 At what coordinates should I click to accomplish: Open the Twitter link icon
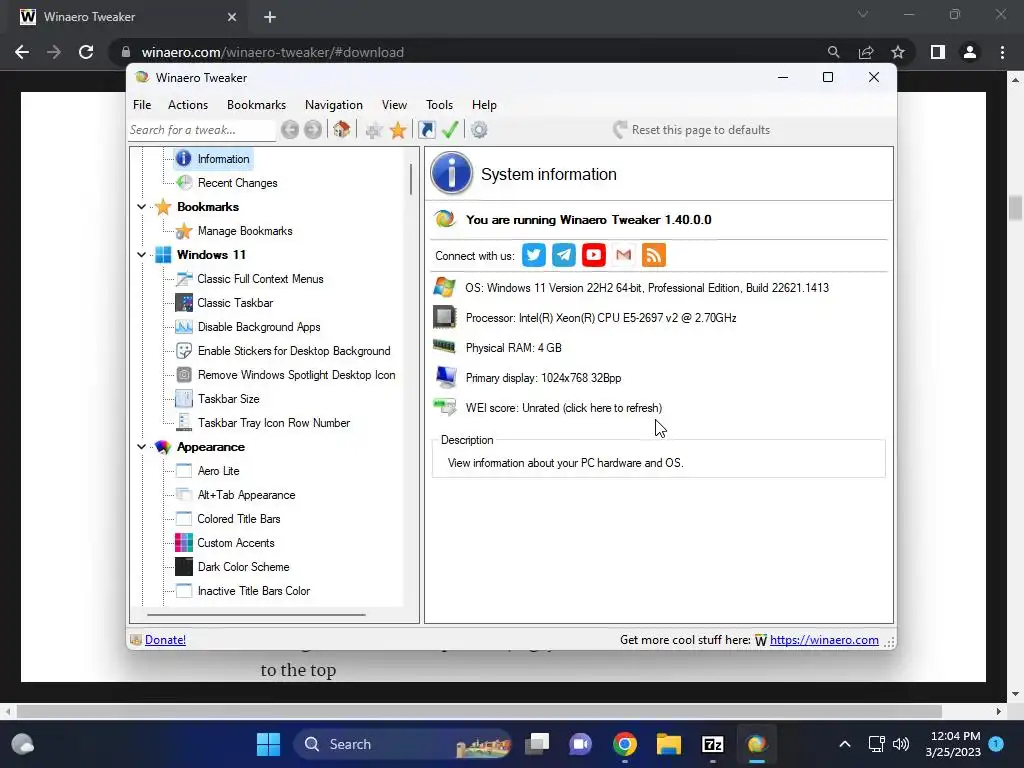click(534, 255)
